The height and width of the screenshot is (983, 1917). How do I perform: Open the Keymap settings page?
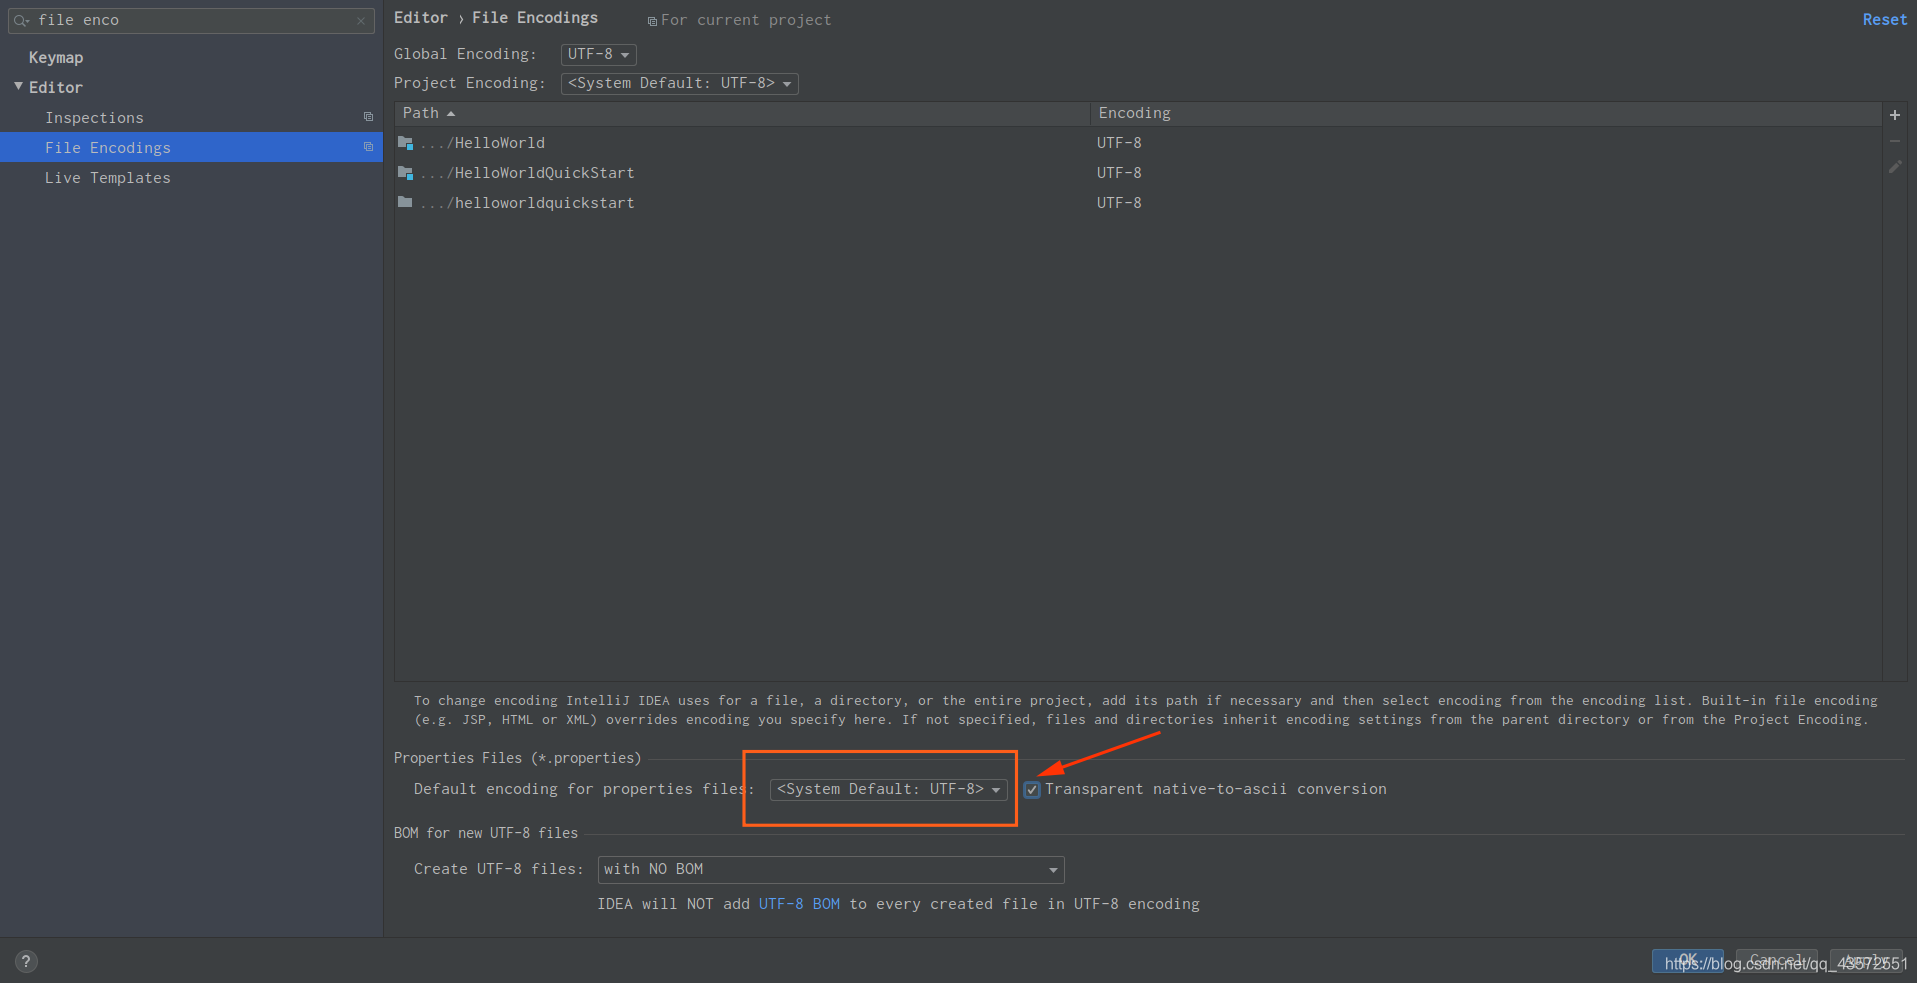(56, 58)
